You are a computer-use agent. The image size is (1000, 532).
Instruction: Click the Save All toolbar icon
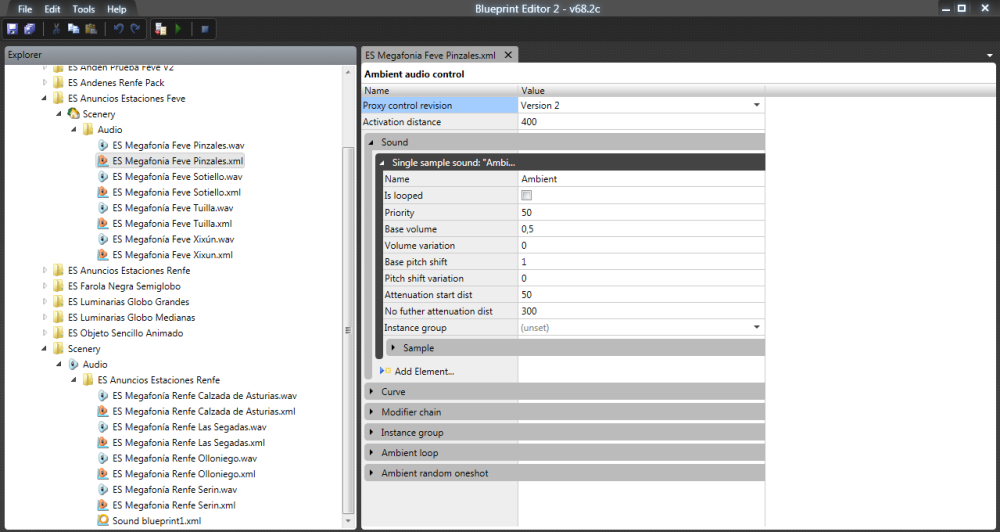[29, 29]
